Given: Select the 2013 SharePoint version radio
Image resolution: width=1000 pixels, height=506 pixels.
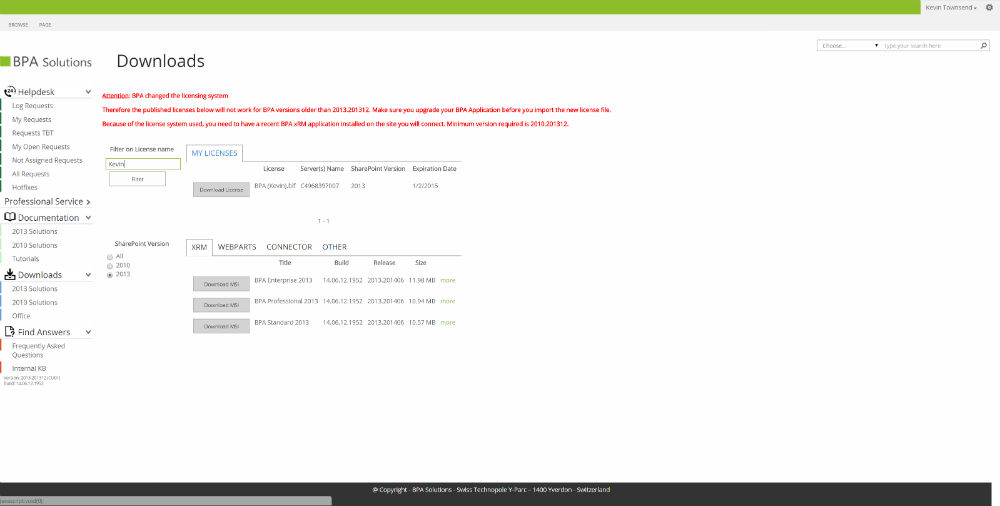Looking at the screenshot, I should [110, 274].
